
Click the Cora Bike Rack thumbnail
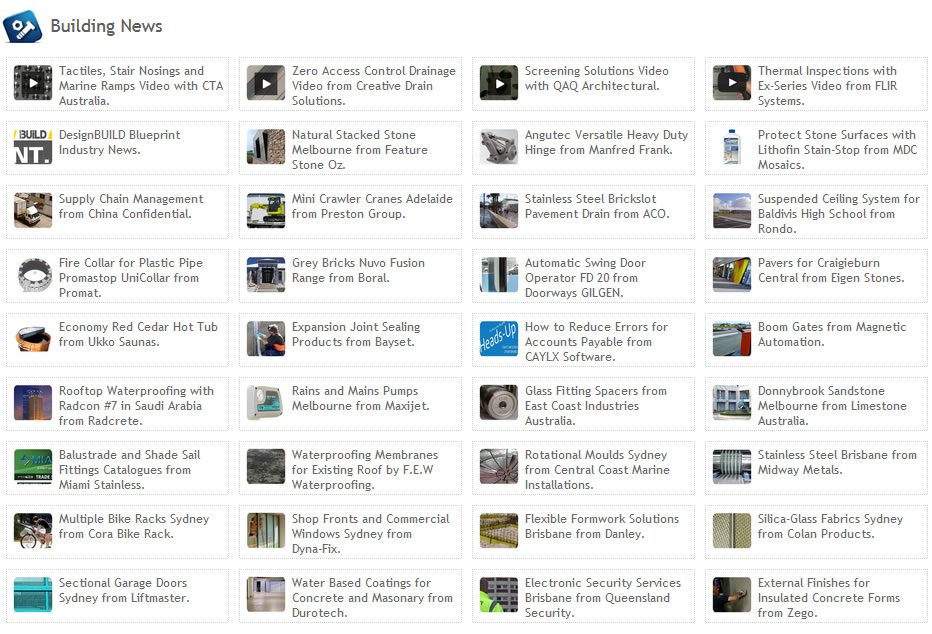tap(33, 531)
